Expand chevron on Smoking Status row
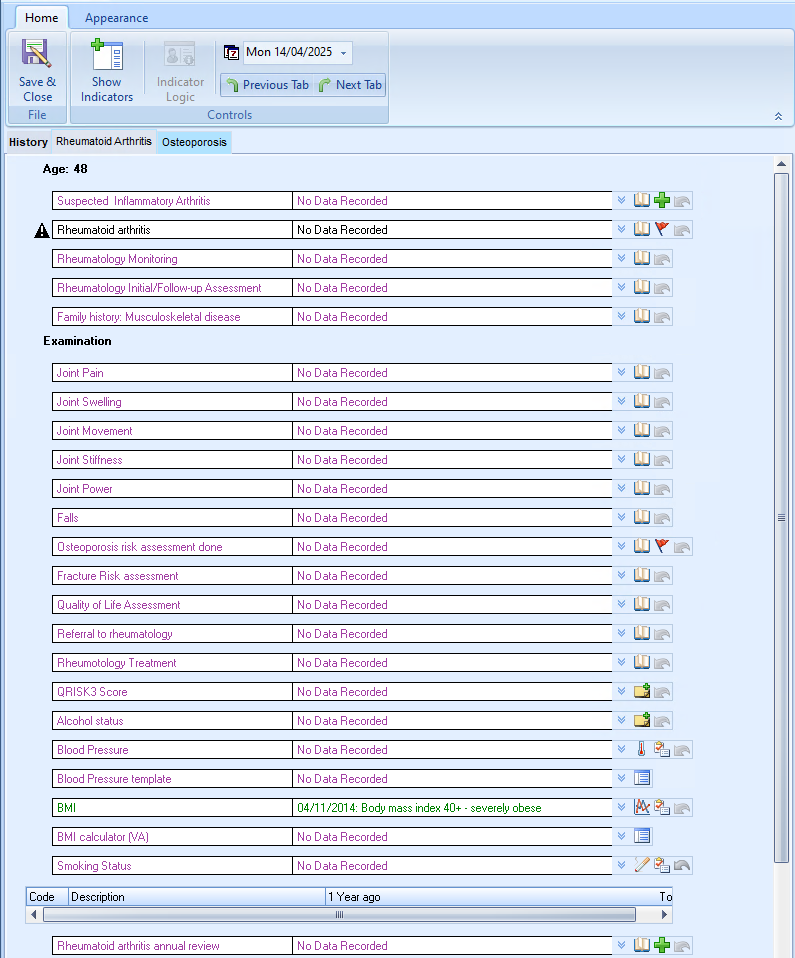The height and width of the screenshot is (958, 795). (x=621, y=865)
